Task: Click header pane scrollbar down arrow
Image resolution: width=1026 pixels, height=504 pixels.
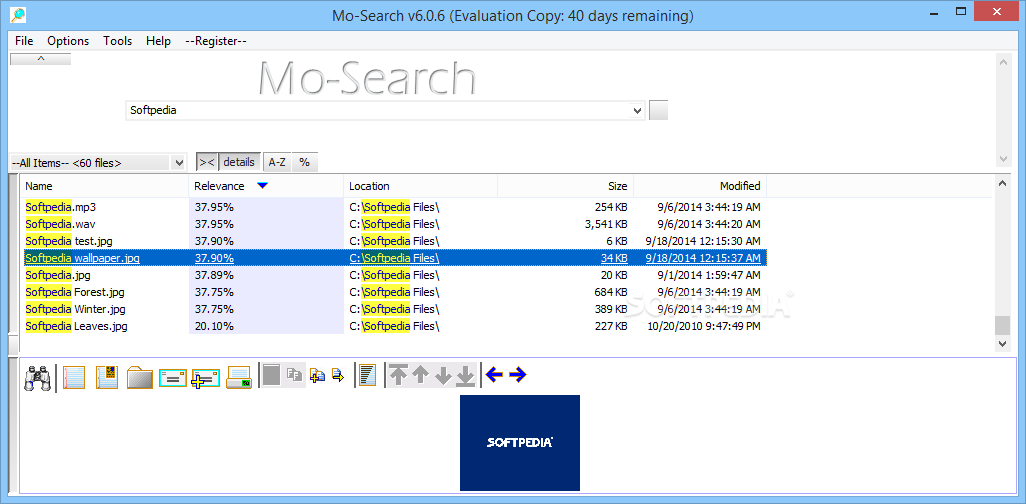Action: [x=1002, y=159]
